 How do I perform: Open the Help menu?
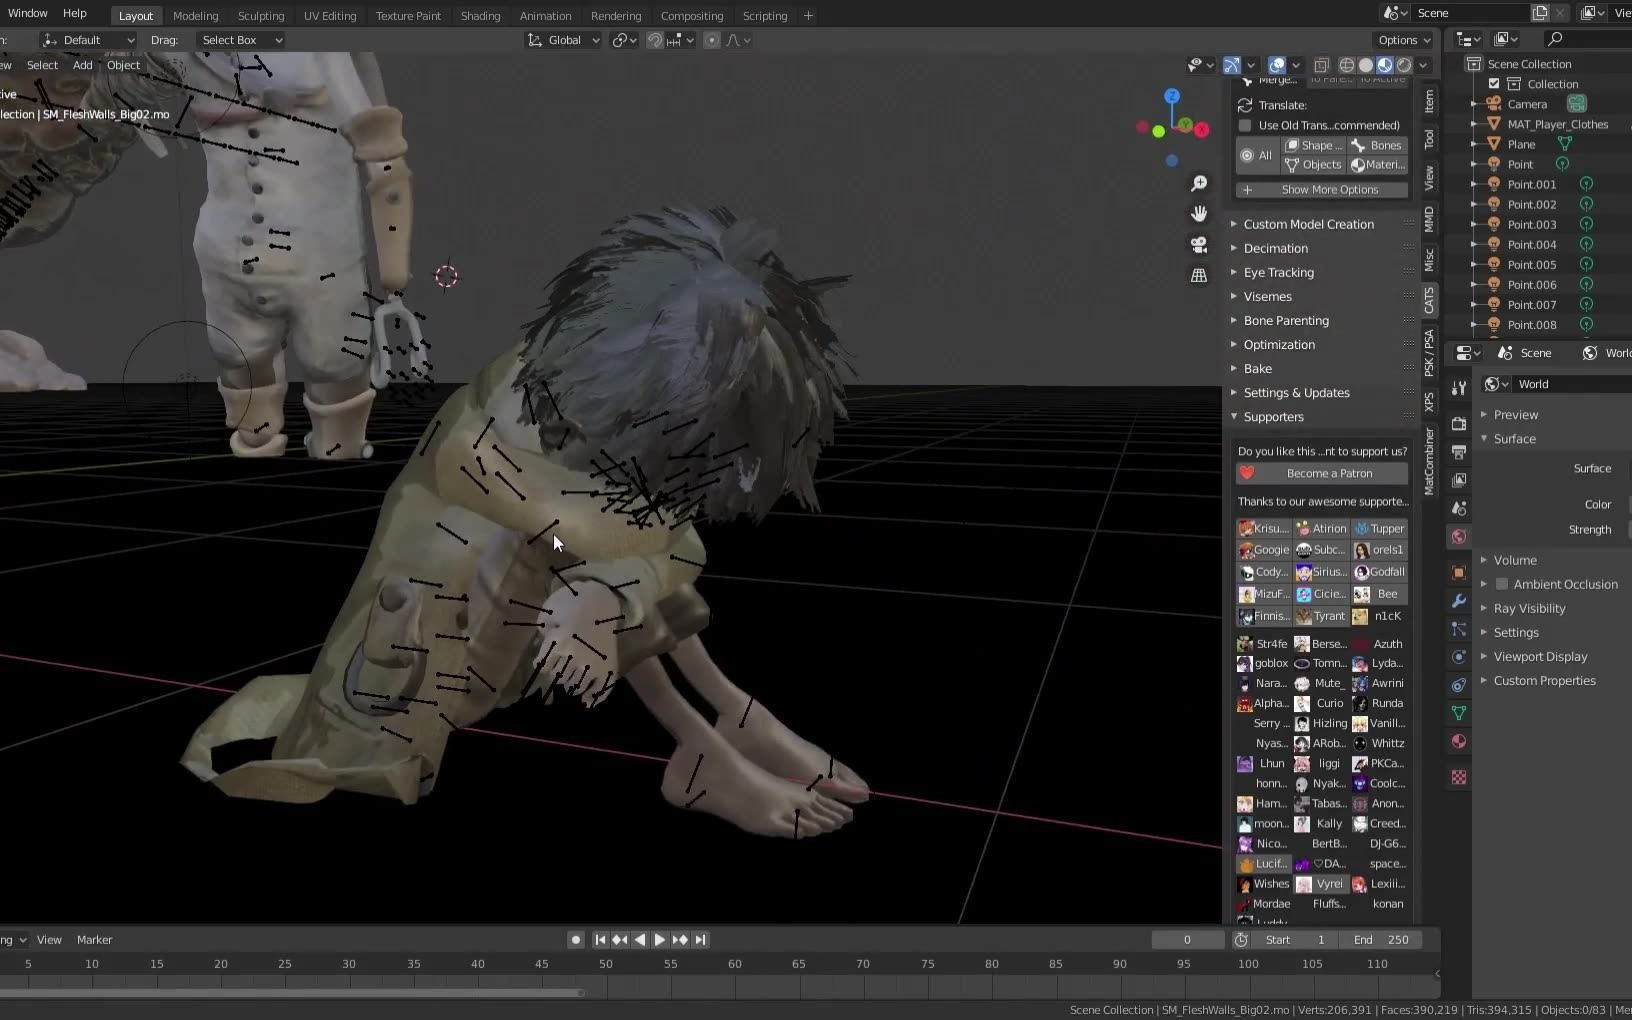75,13
